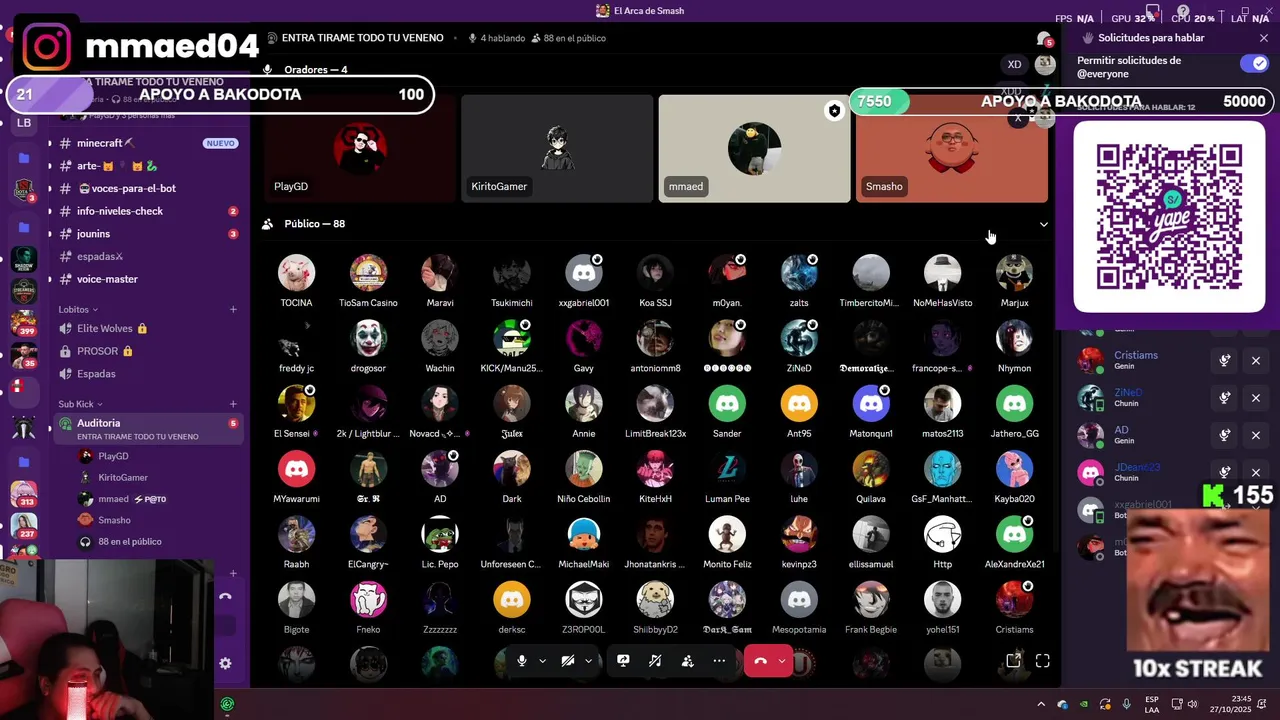The height and width of the screenshot is (720, 1280).
Task: Join the Elite Wolves voice channel
Action: pos(148,329)
